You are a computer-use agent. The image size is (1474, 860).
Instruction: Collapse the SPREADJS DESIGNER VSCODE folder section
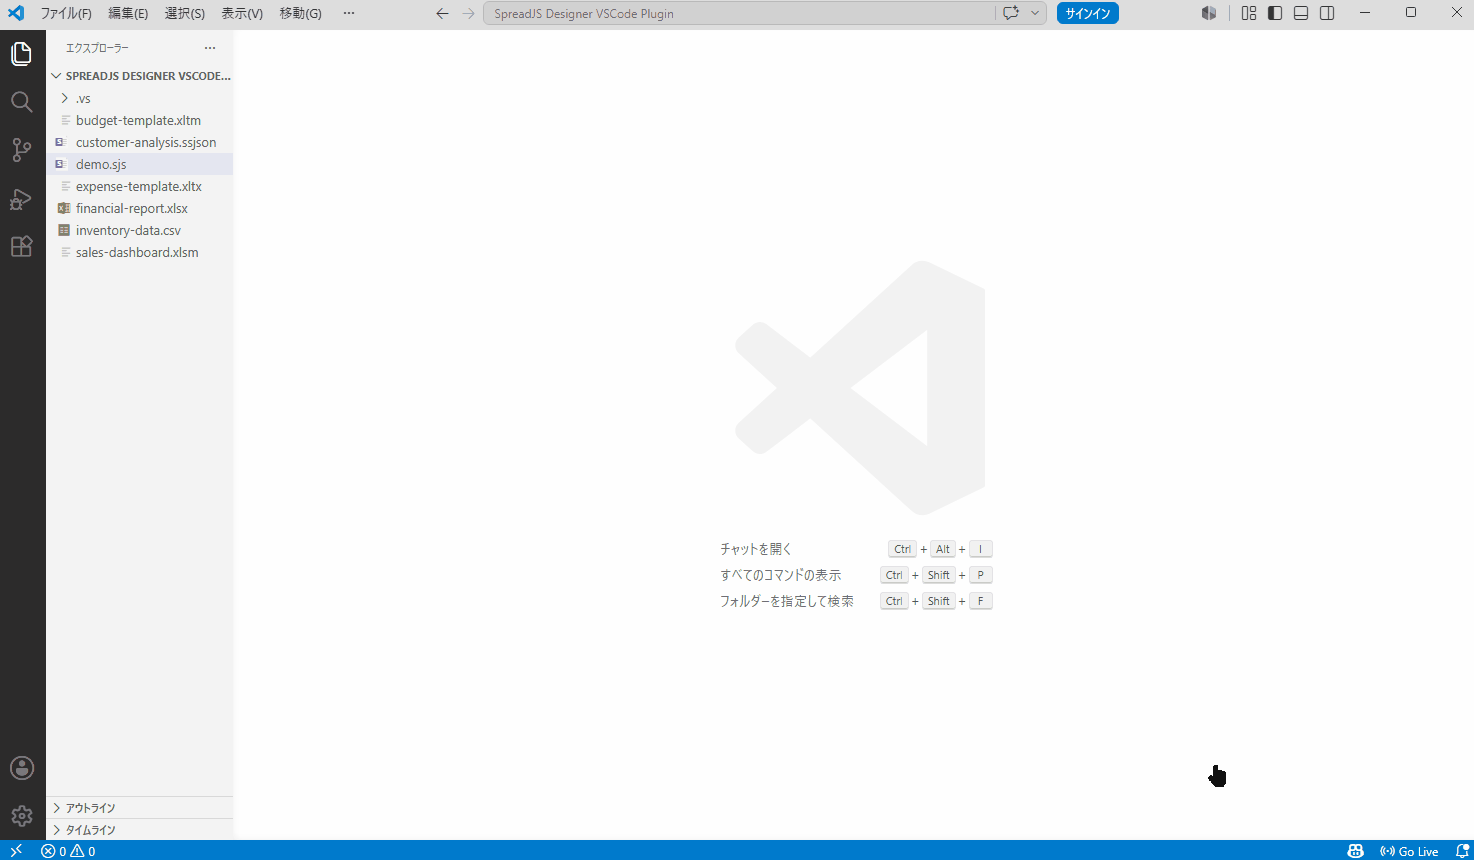click(140, 76)
